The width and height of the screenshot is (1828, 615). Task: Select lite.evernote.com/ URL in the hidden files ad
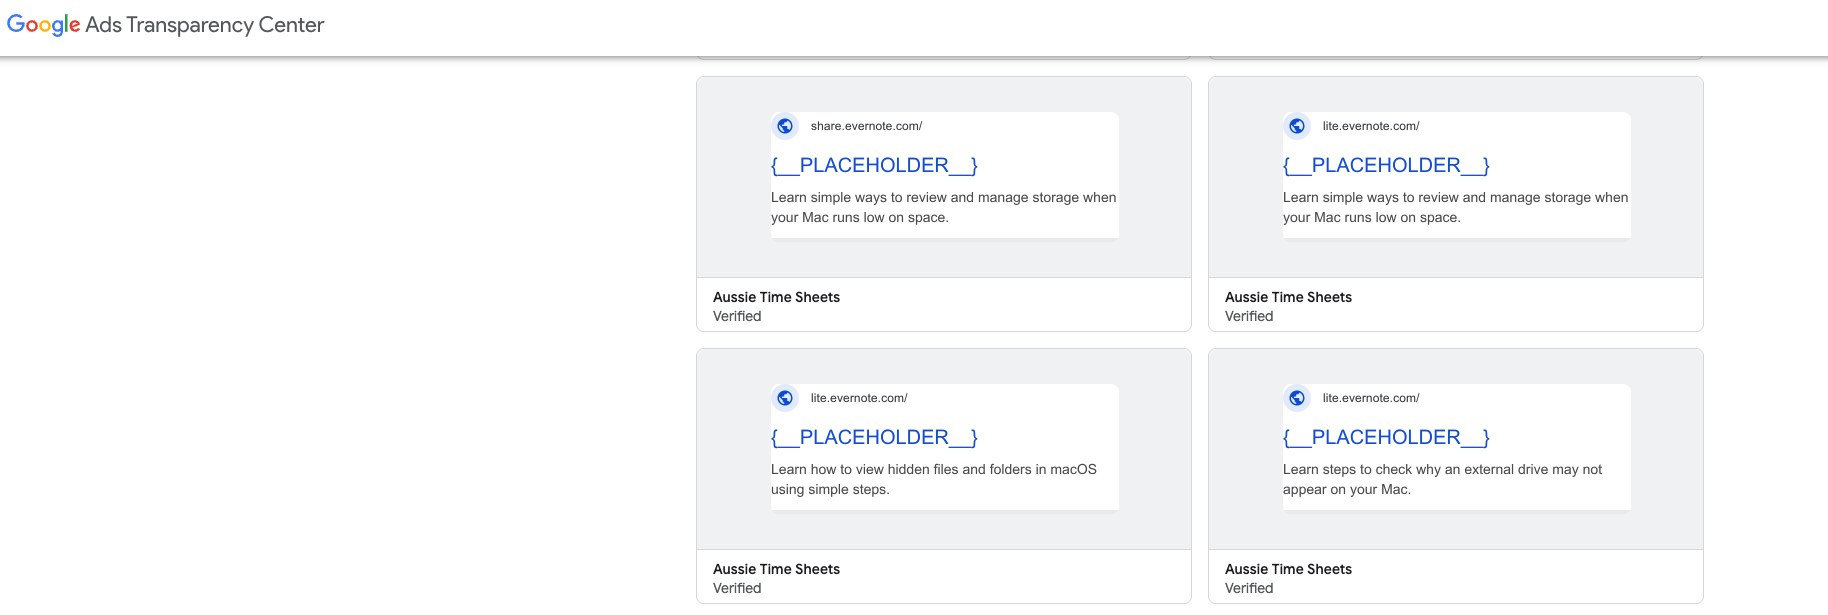(859, 398)
